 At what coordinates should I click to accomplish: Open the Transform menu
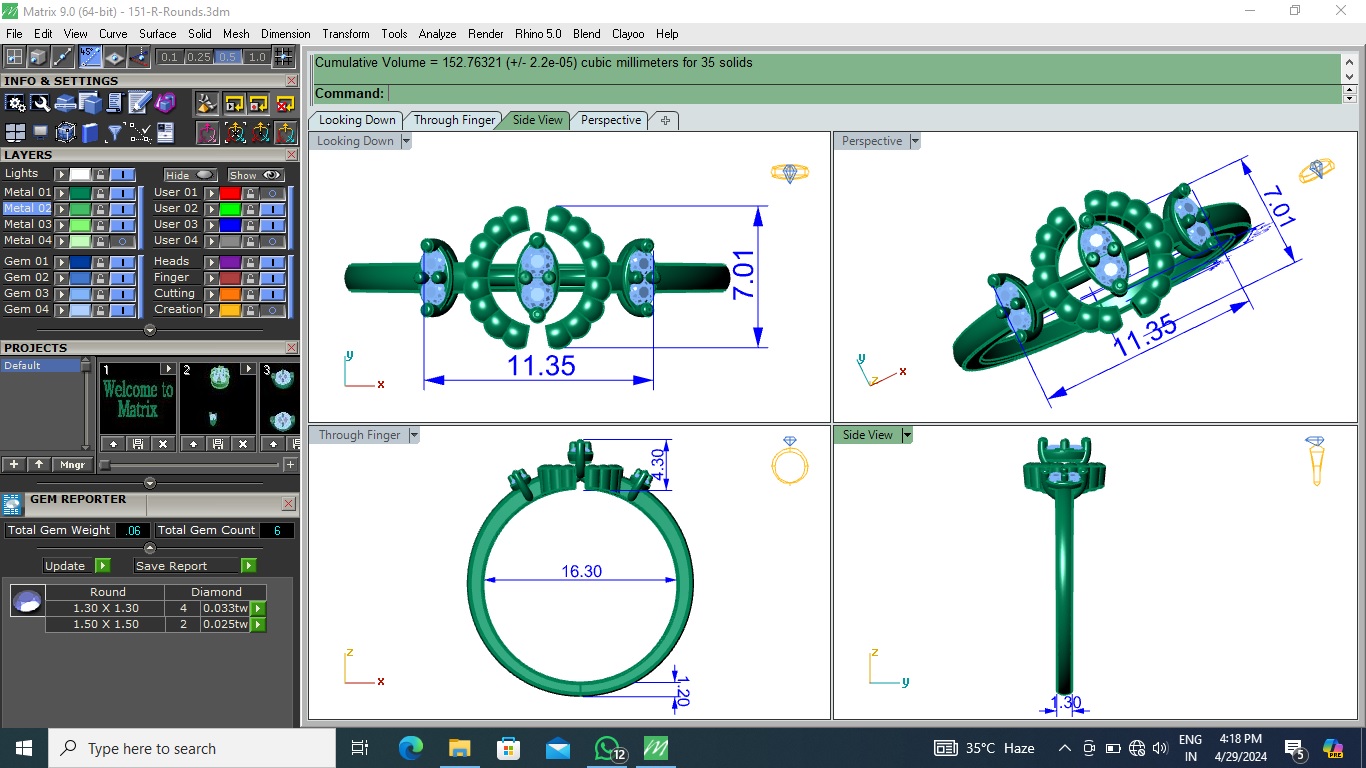tap(346, 34)
